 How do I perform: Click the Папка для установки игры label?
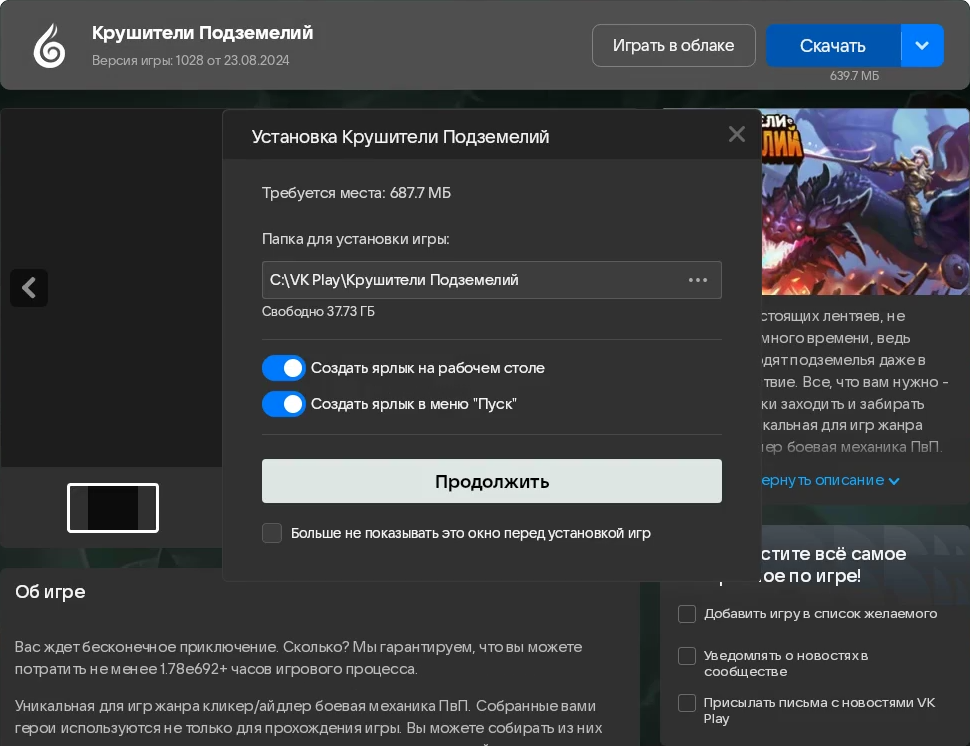tap(356, 239)
